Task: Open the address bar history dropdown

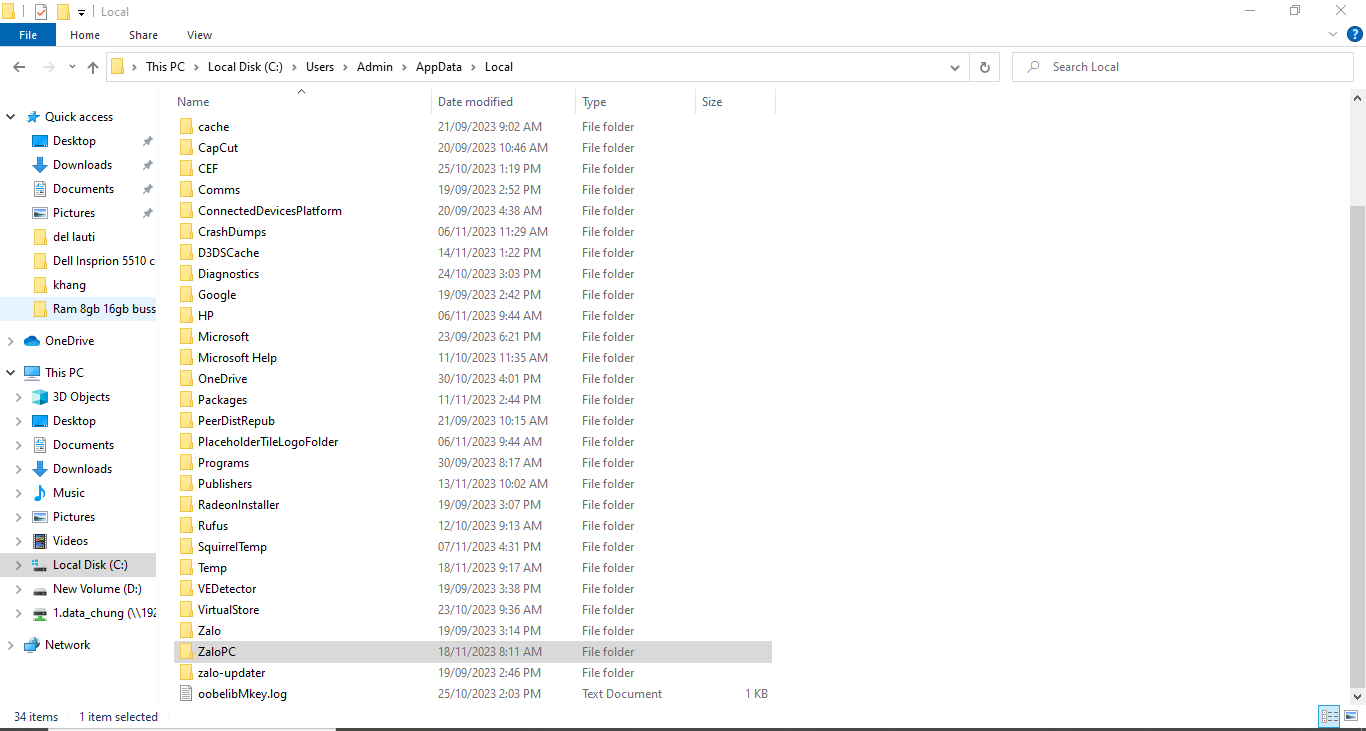Action: coord(955,67)
